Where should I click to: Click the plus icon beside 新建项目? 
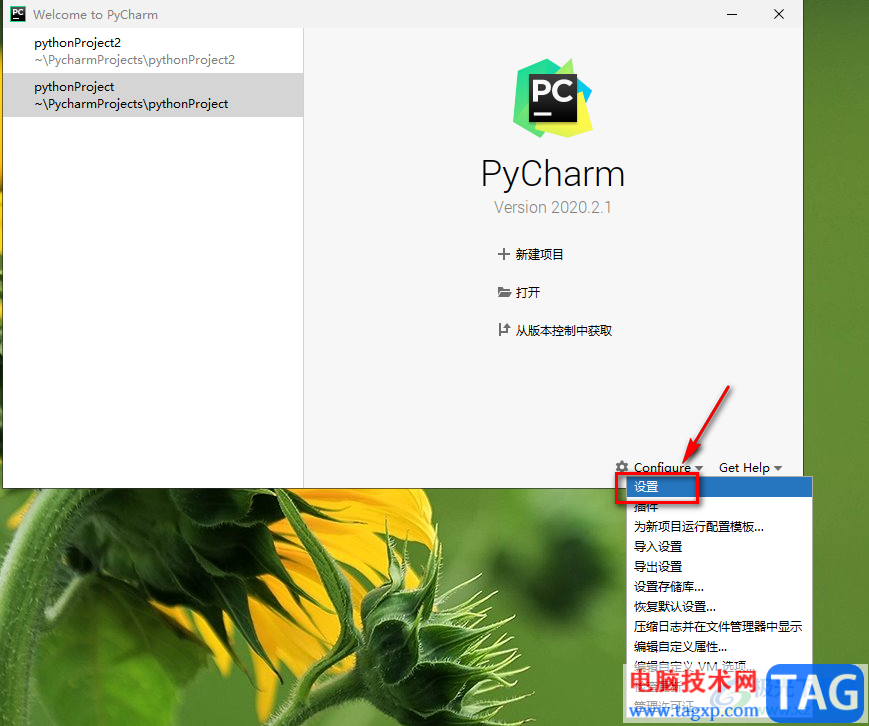click(x=503, y=254)
